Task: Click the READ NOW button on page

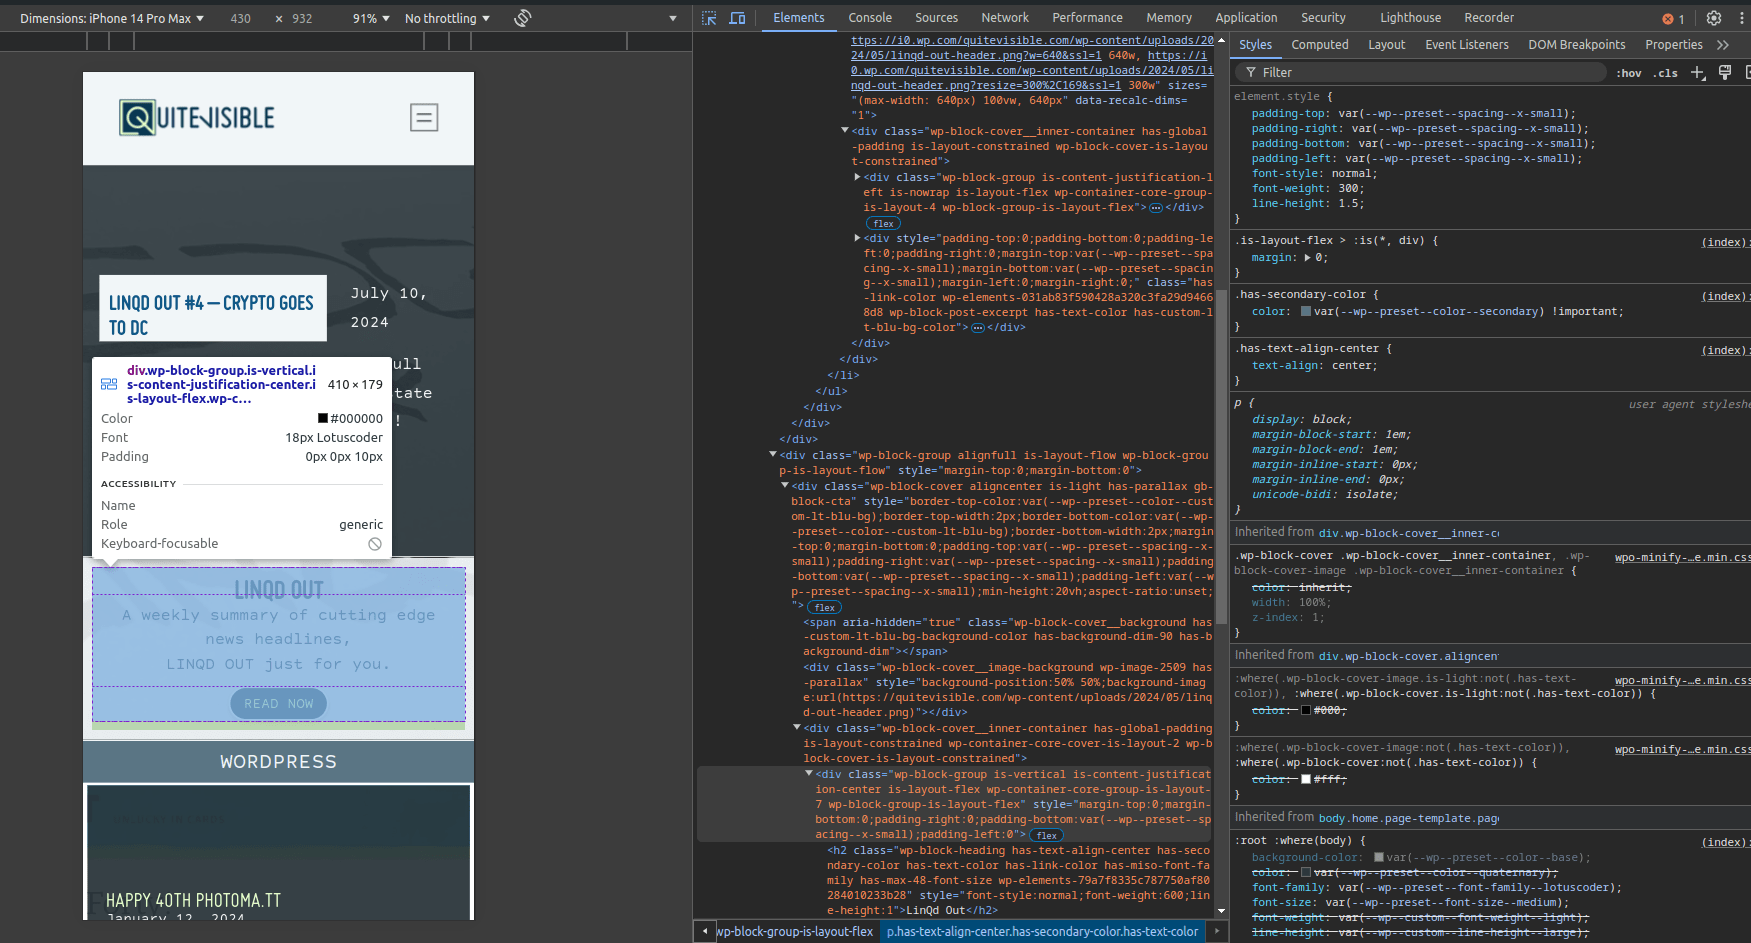Action: (x=279, y=704)
